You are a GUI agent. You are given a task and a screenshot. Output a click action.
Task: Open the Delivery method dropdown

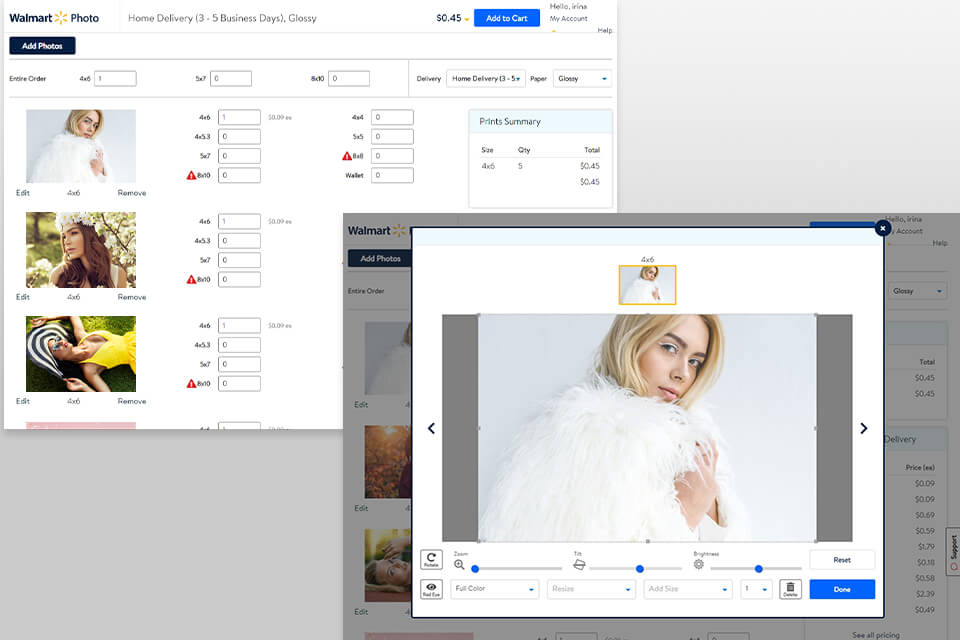point(486,78)
